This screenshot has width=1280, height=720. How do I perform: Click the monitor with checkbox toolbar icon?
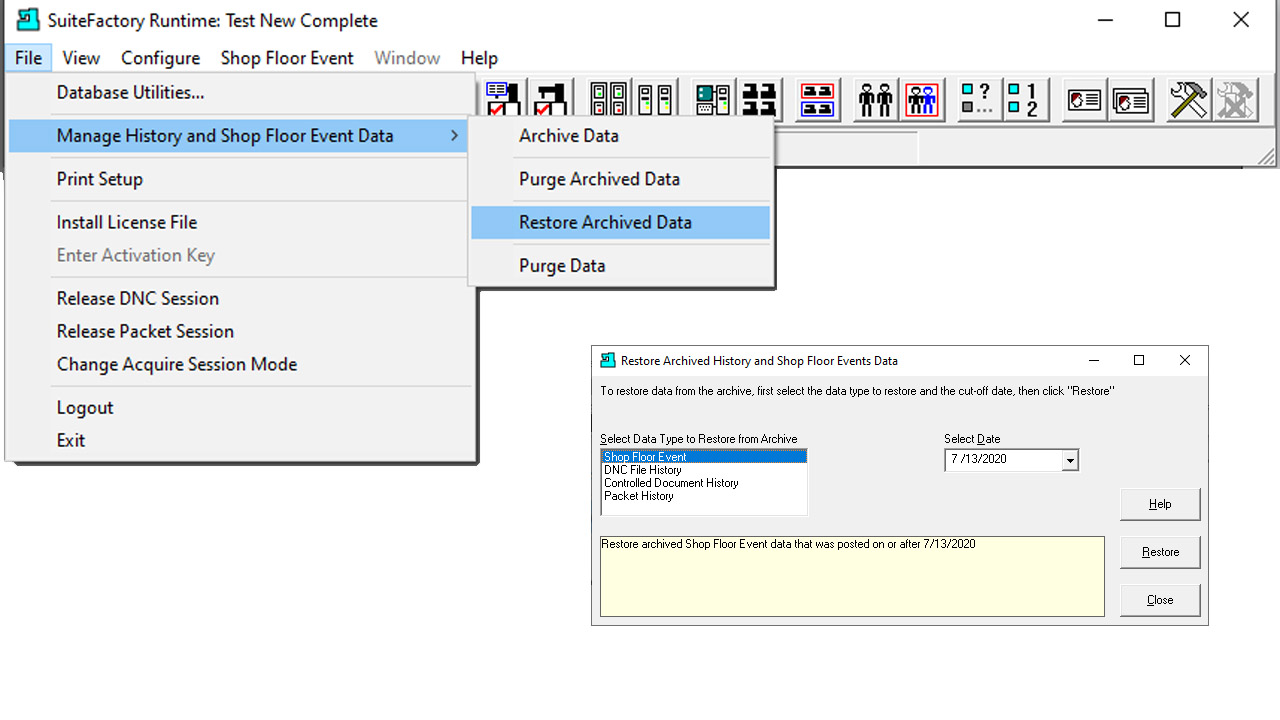pos(504,100)
